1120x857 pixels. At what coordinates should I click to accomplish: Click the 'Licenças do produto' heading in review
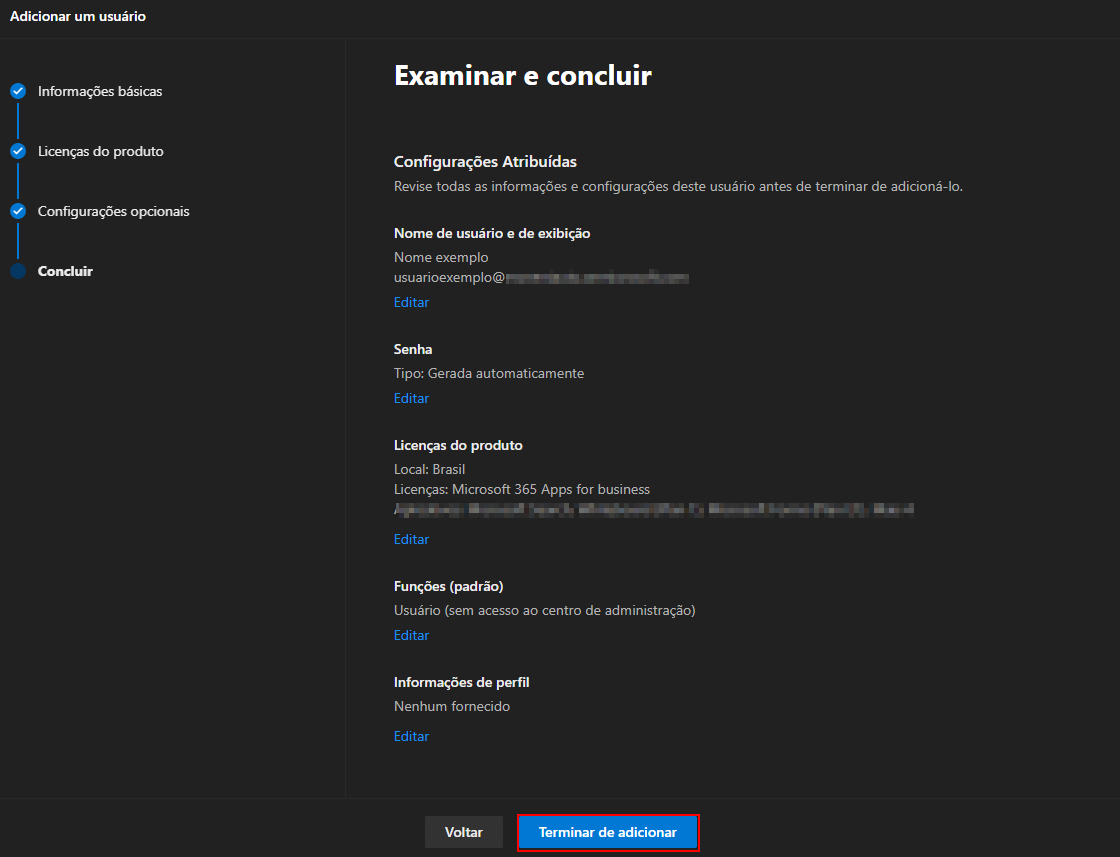pos(459,446)
